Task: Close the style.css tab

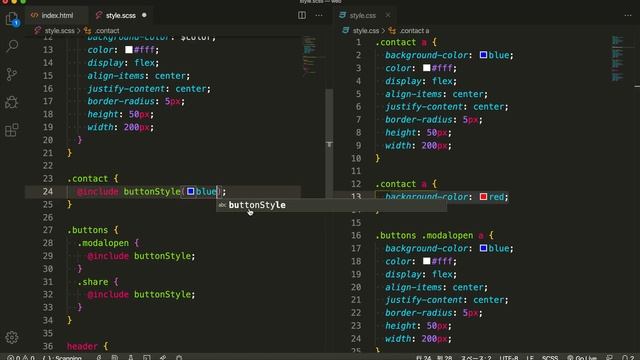Action: [x=388, y=15]
